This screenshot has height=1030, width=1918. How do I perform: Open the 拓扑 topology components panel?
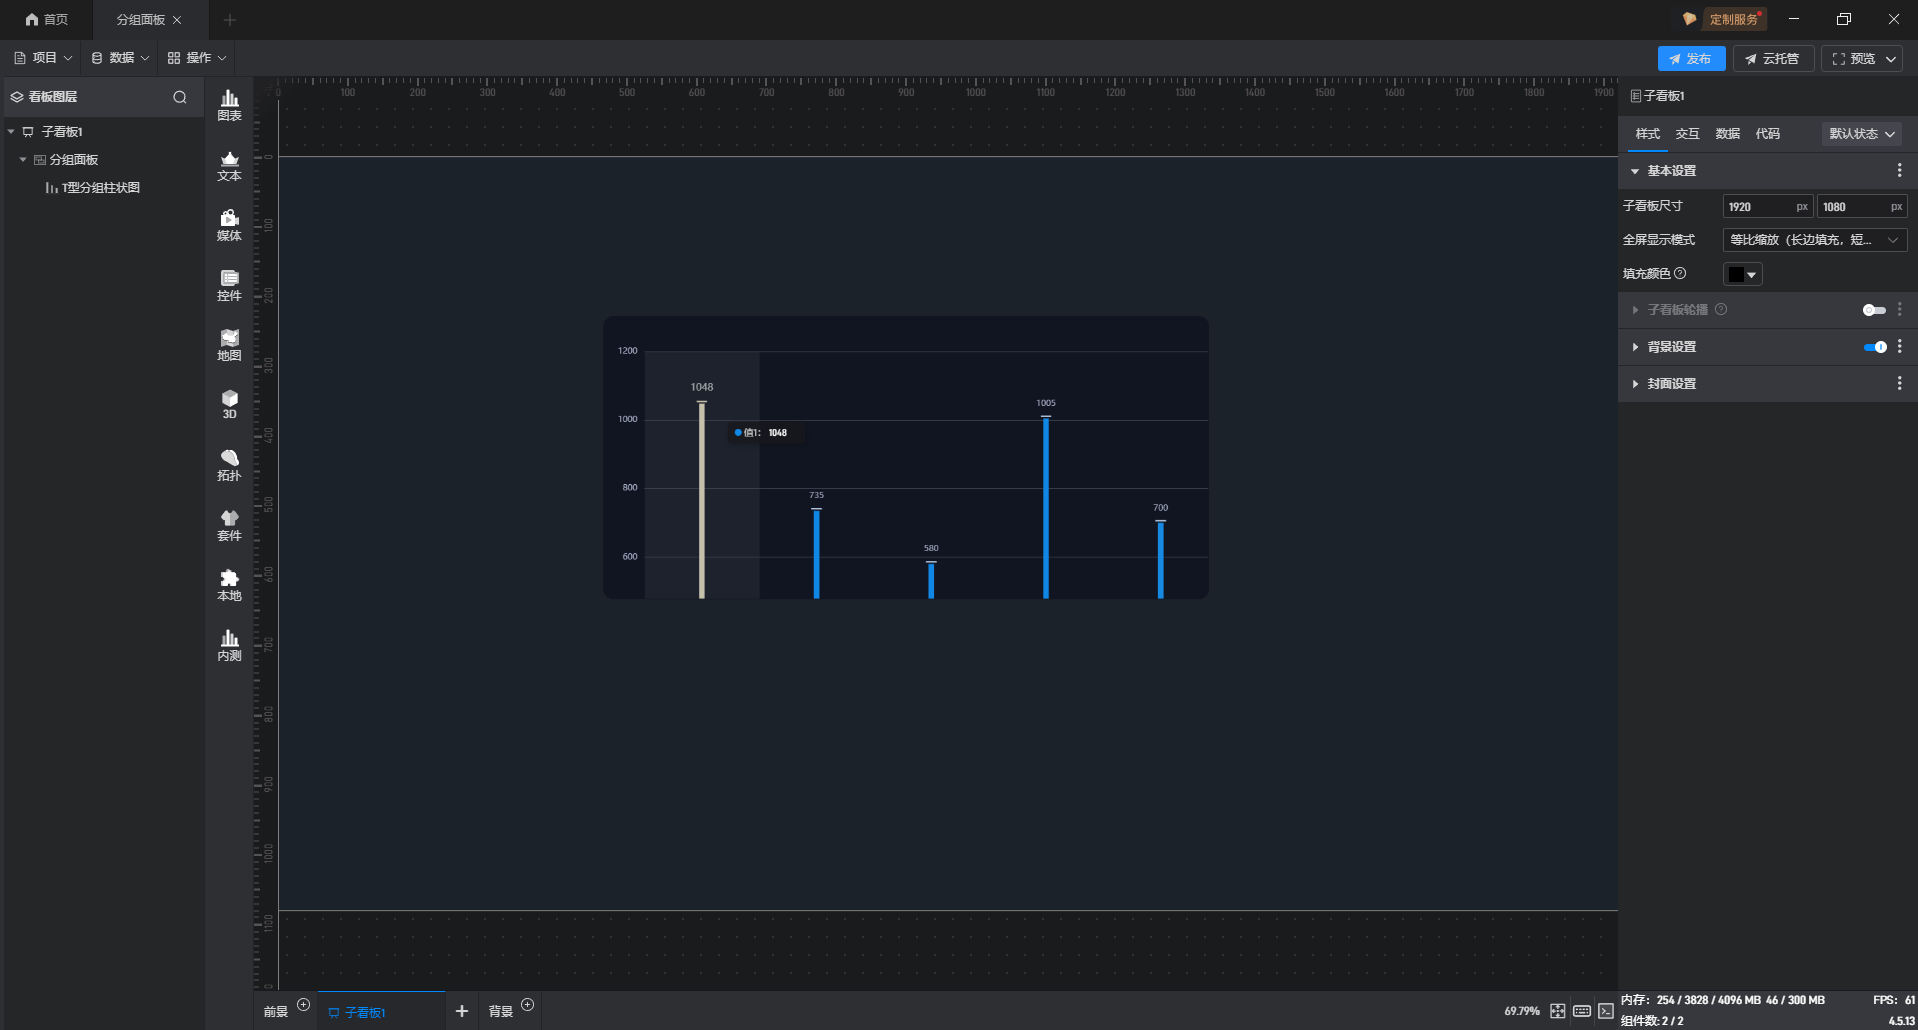click(229, 465)
